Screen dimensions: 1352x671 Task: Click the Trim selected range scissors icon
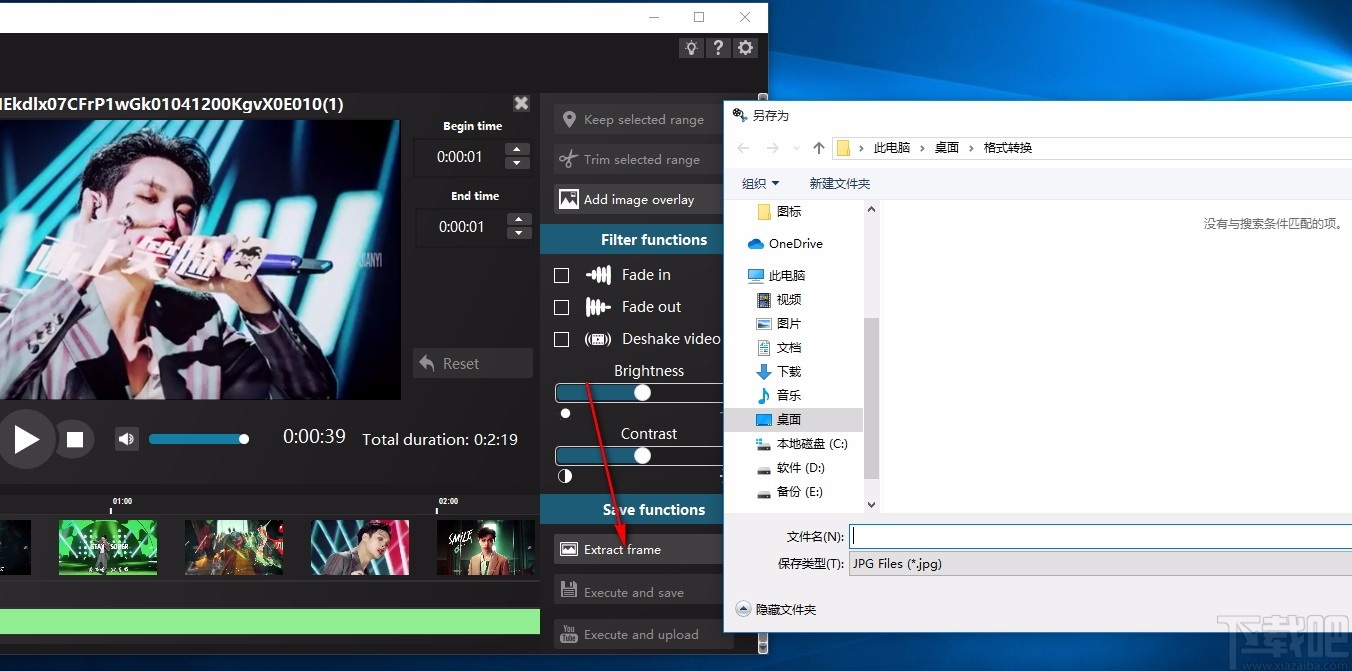point(568,159)
